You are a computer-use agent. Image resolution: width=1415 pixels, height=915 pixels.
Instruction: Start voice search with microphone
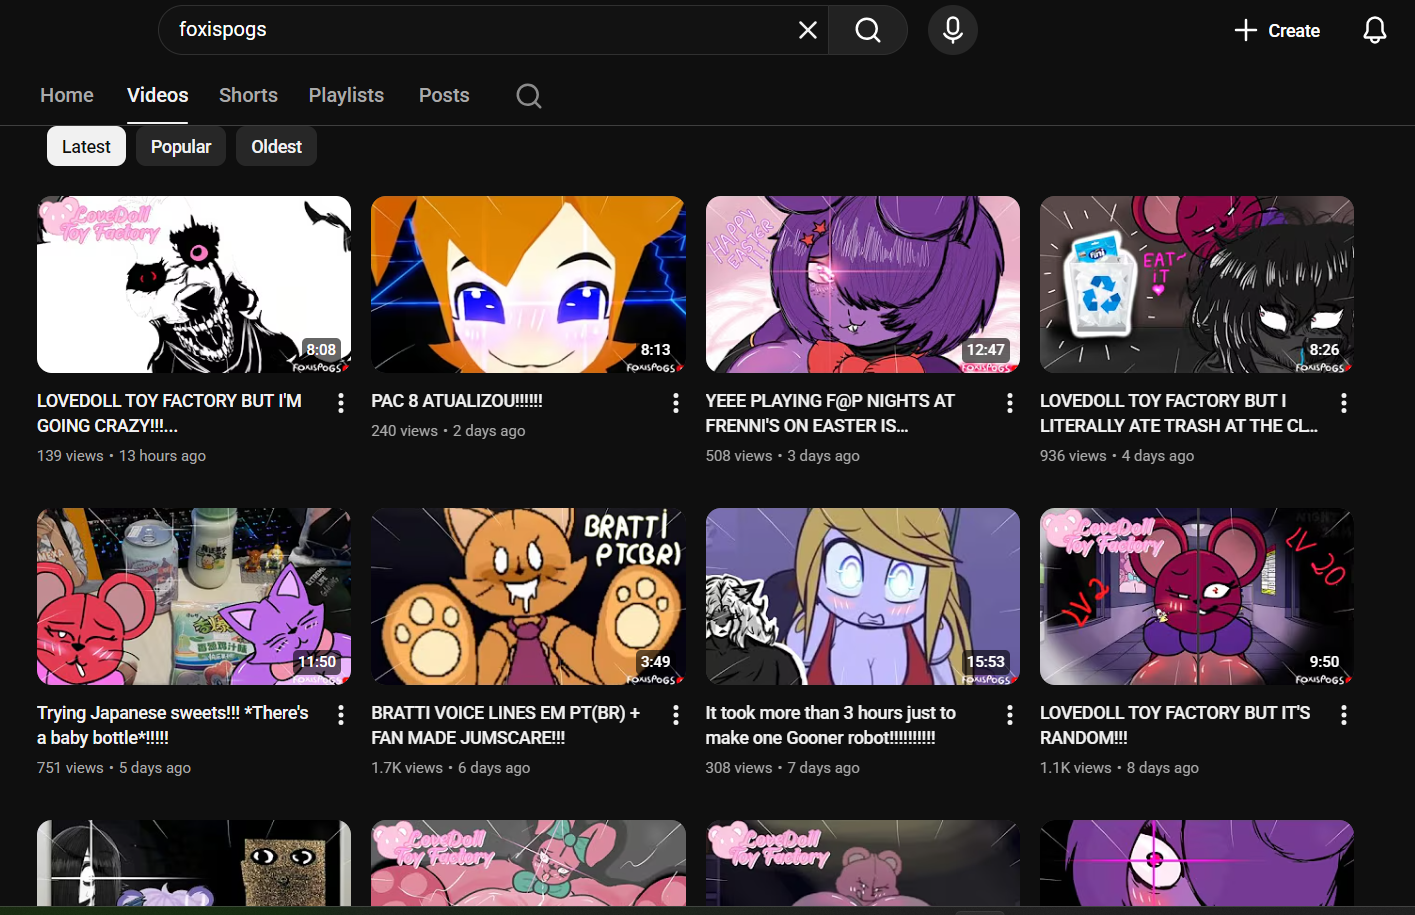pos(953,30)
